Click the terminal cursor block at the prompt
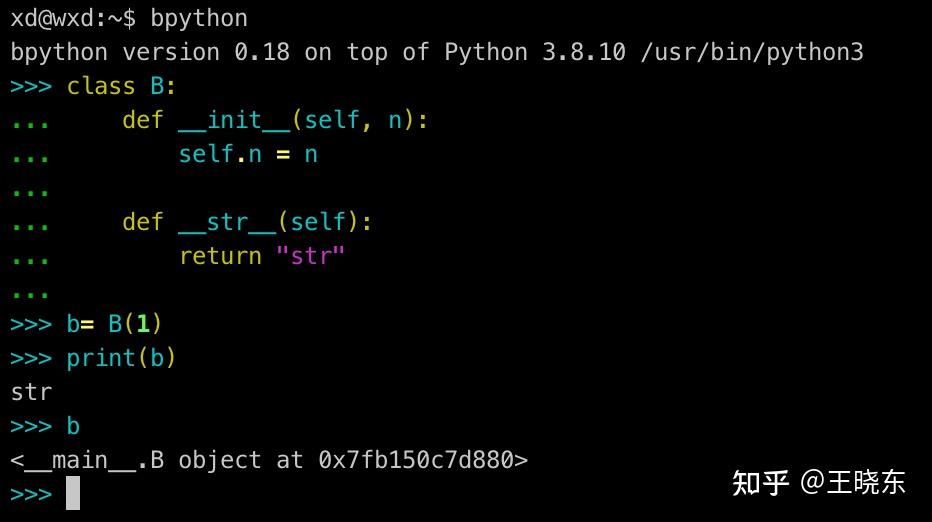This screenshot has height=522, width=932. [73, 493]
